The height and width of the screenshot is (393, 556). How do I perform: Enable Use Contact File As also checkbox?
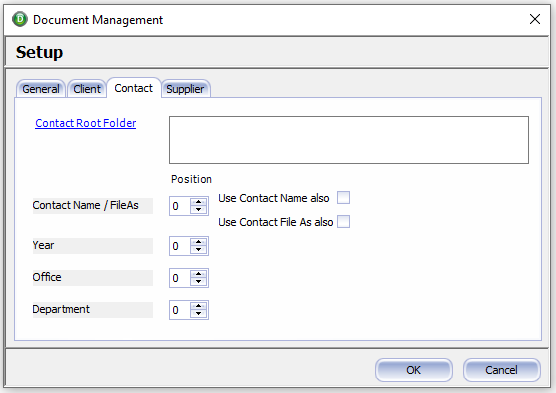pos(343,221)
